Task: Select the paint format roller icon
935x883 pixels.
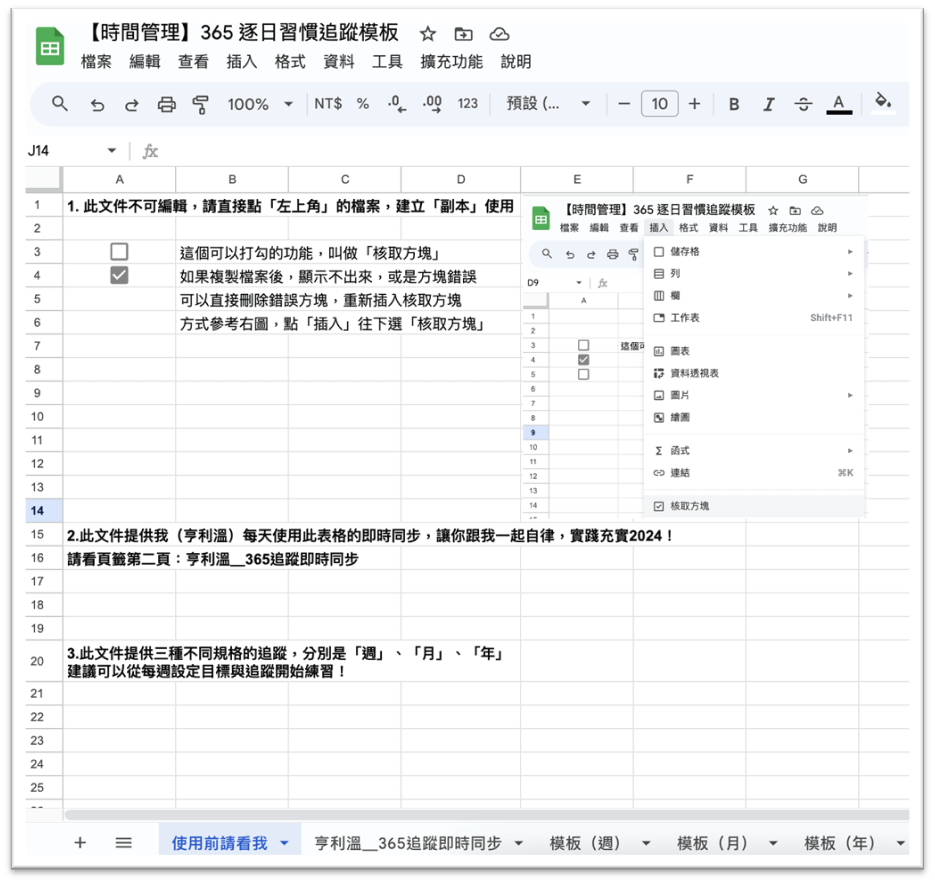Action: point(201,104)
